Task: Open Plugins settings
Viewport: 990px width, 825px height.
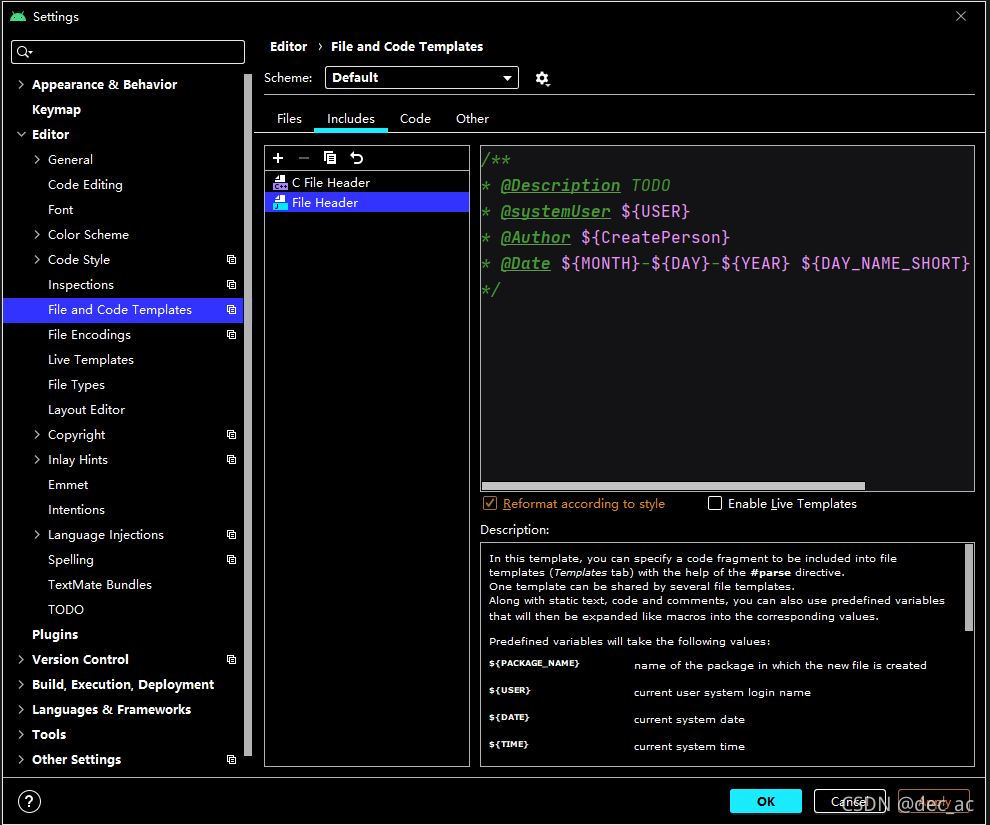Action: coord(55,634)
